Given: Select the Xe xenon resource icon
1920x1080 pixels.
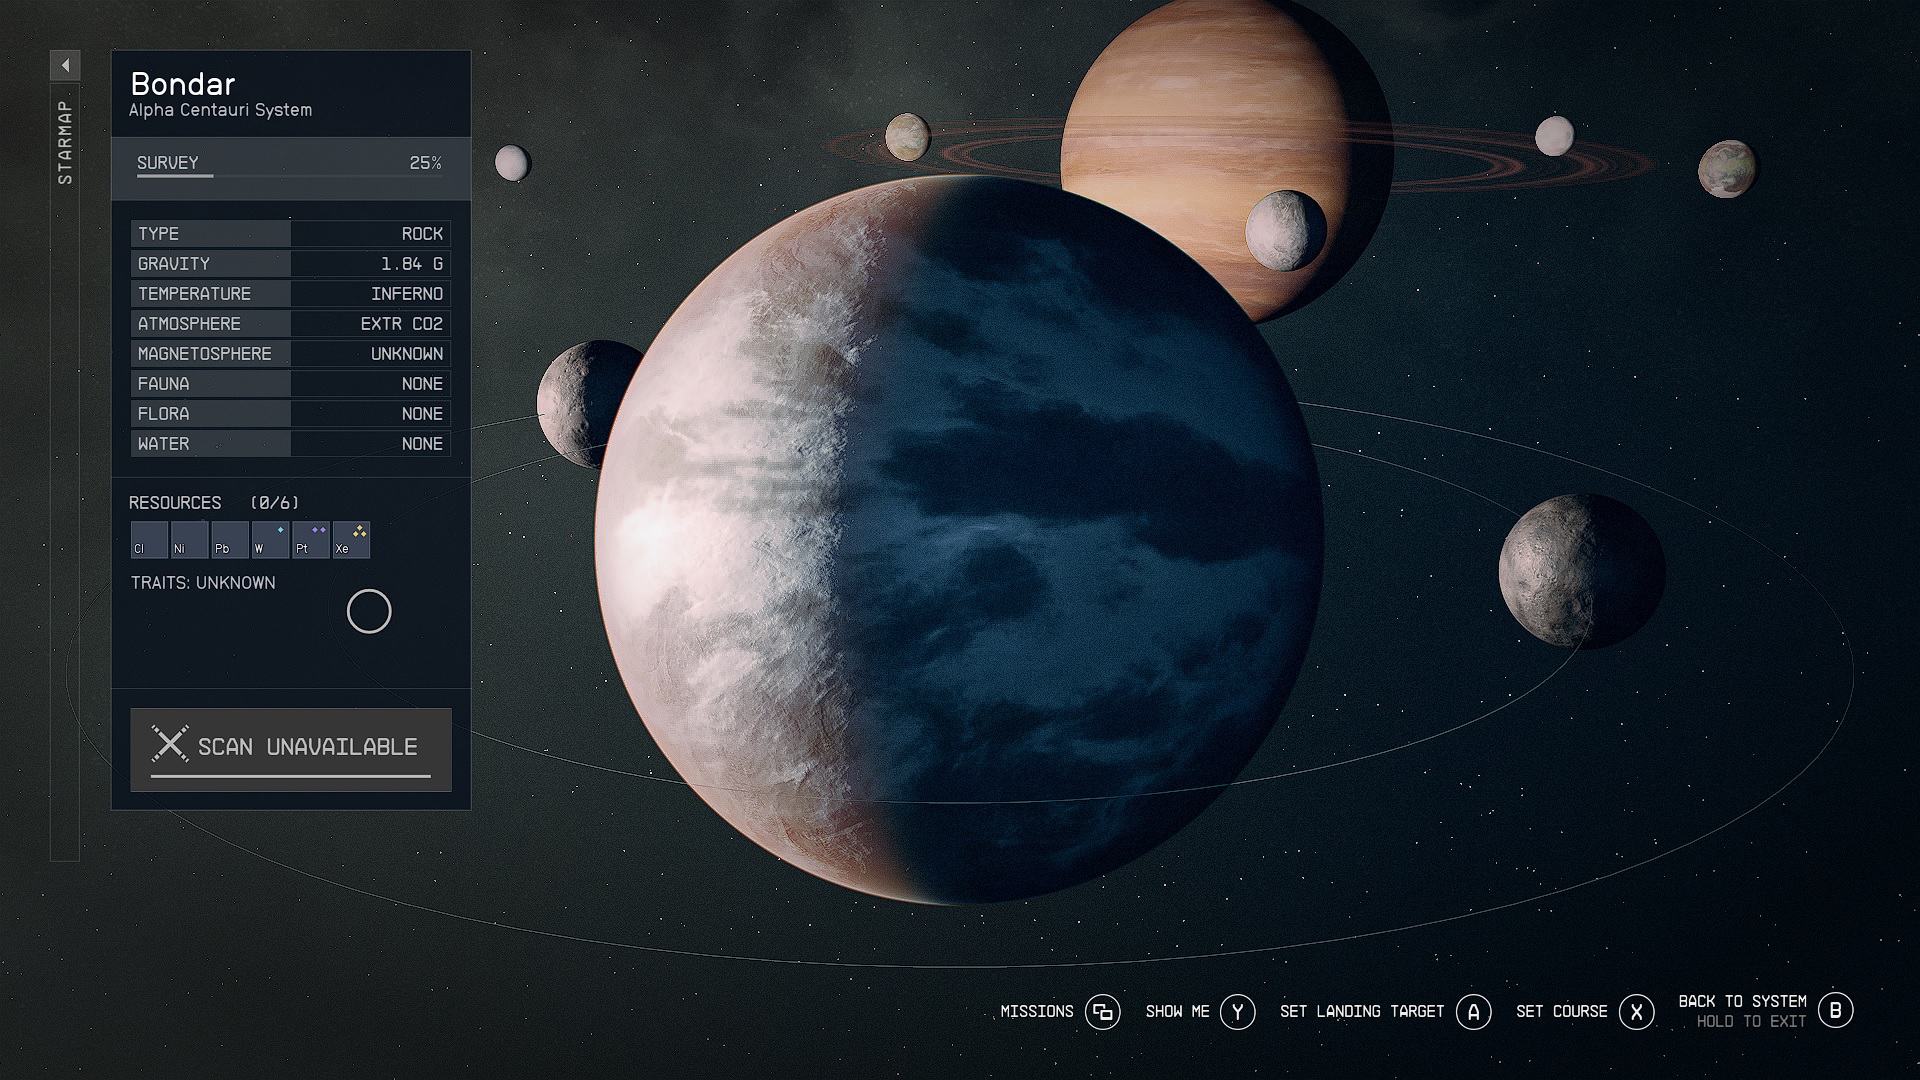Looking at the screenshot, I should [351, 539].
